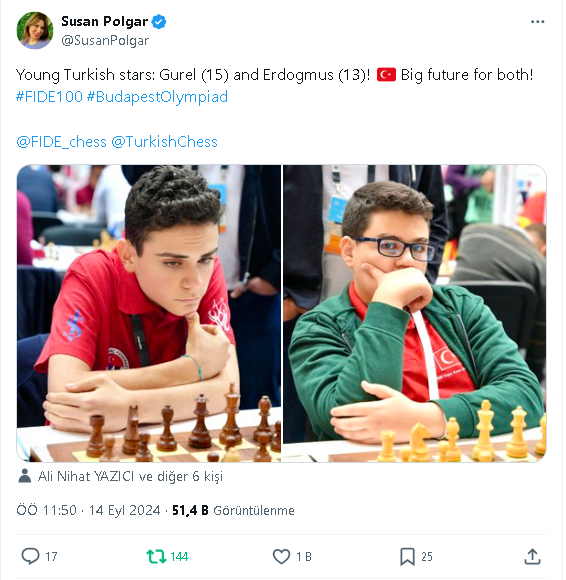566x580 pixels.
Task: Click the blue verified badge
Action: 159,22
